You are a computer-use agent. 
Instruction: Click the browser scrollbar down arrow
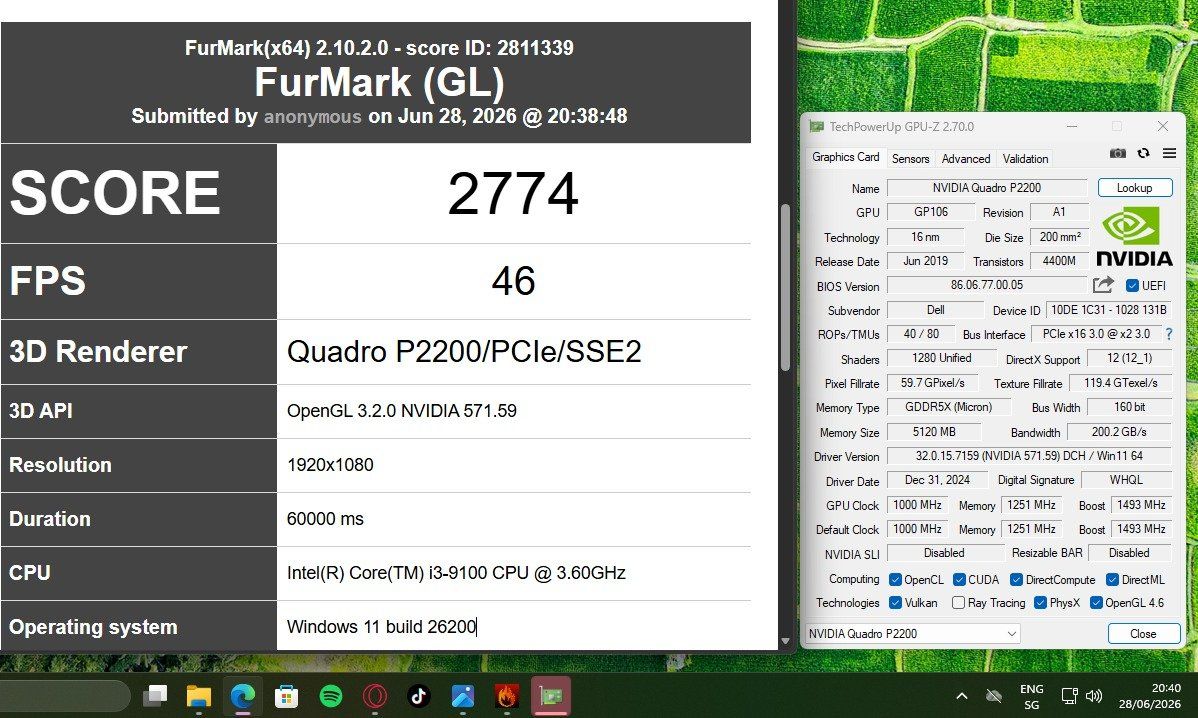point(785,642)
